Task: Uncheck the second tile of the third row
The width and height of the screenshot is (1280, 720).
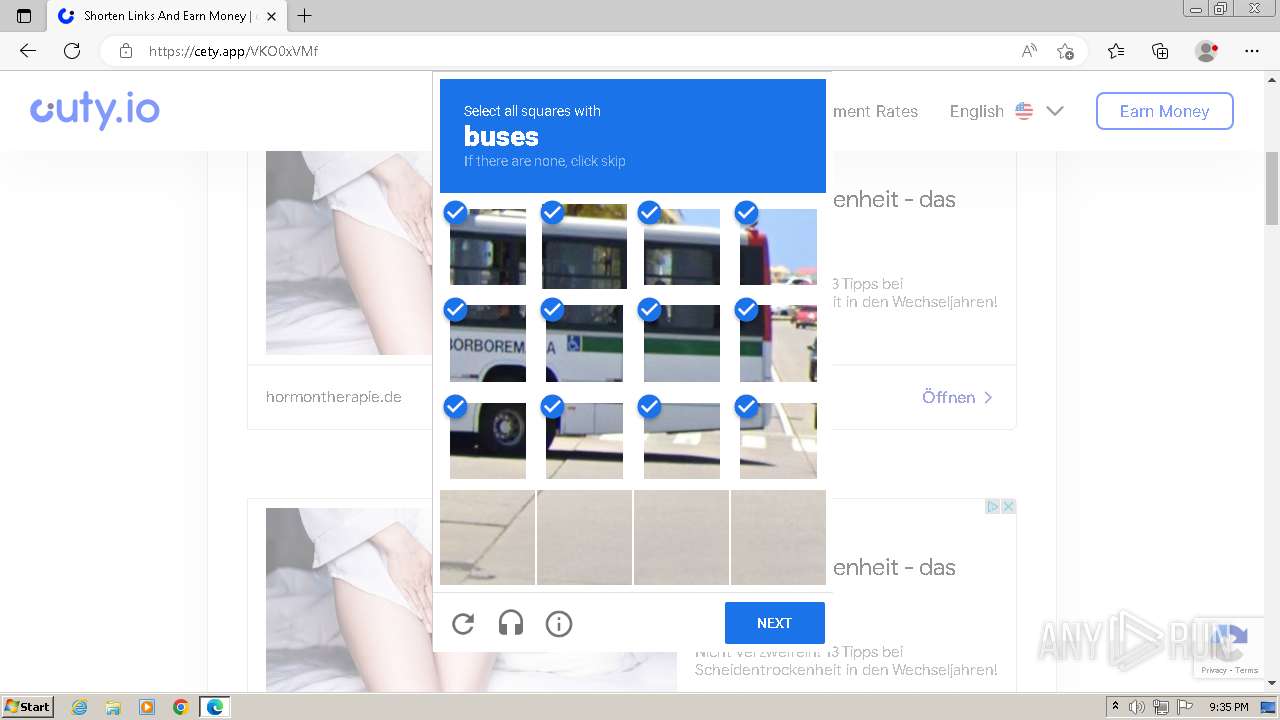Action: click(x=584, y=439)
